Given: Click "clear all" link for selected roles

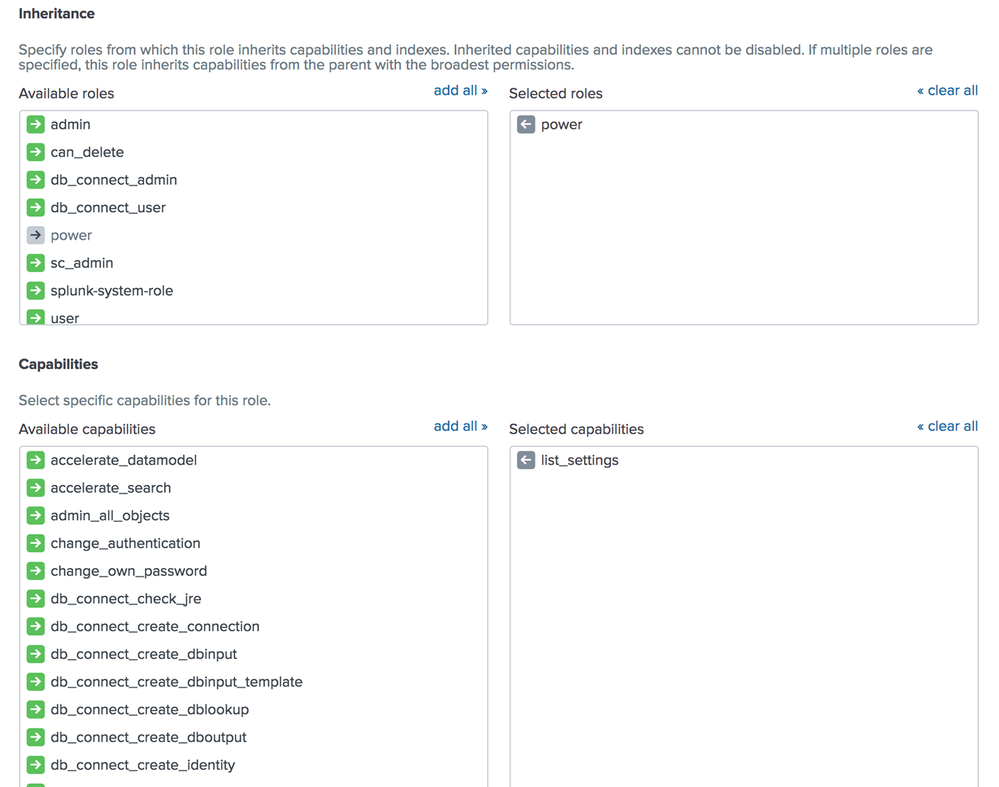Looking at the screenshot, I should pos(947,91).
